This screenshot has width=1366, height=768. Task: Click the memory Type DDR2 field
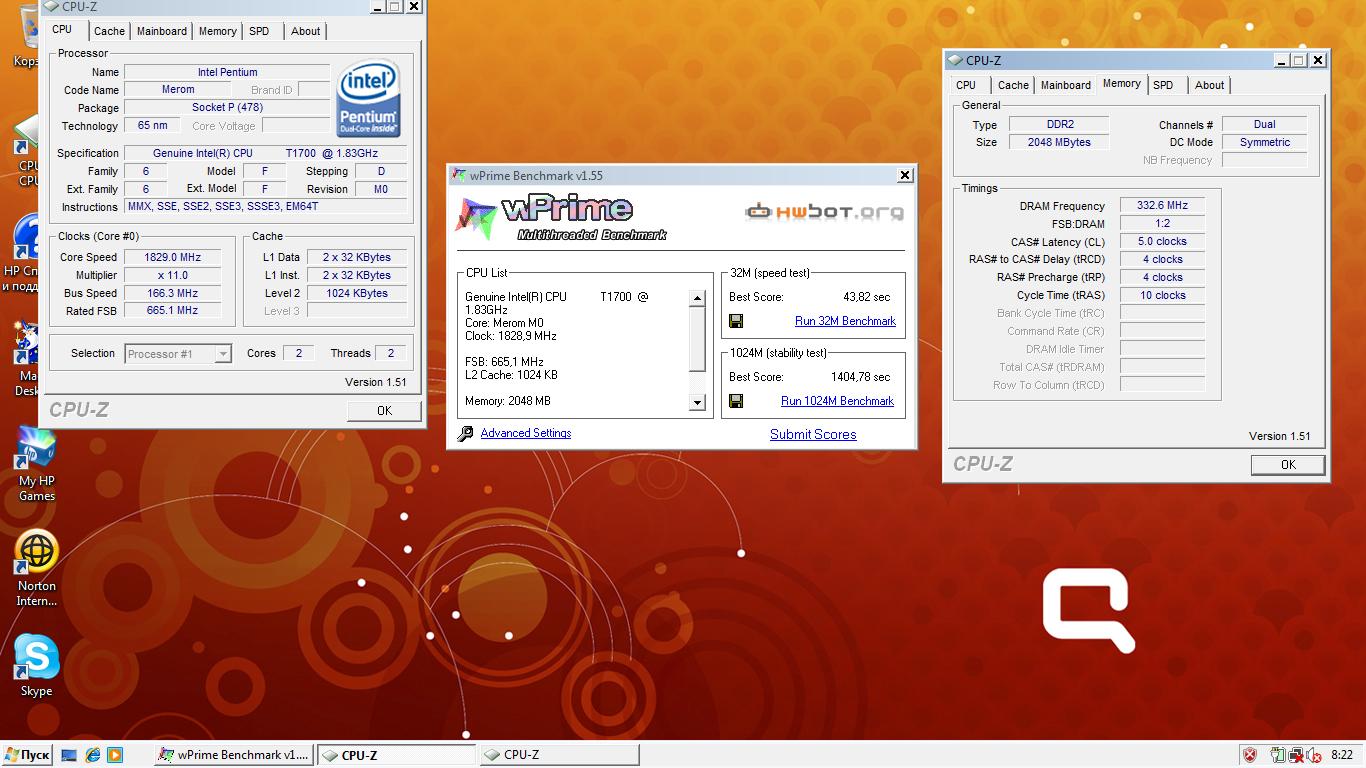click(x=1059, y=124)
